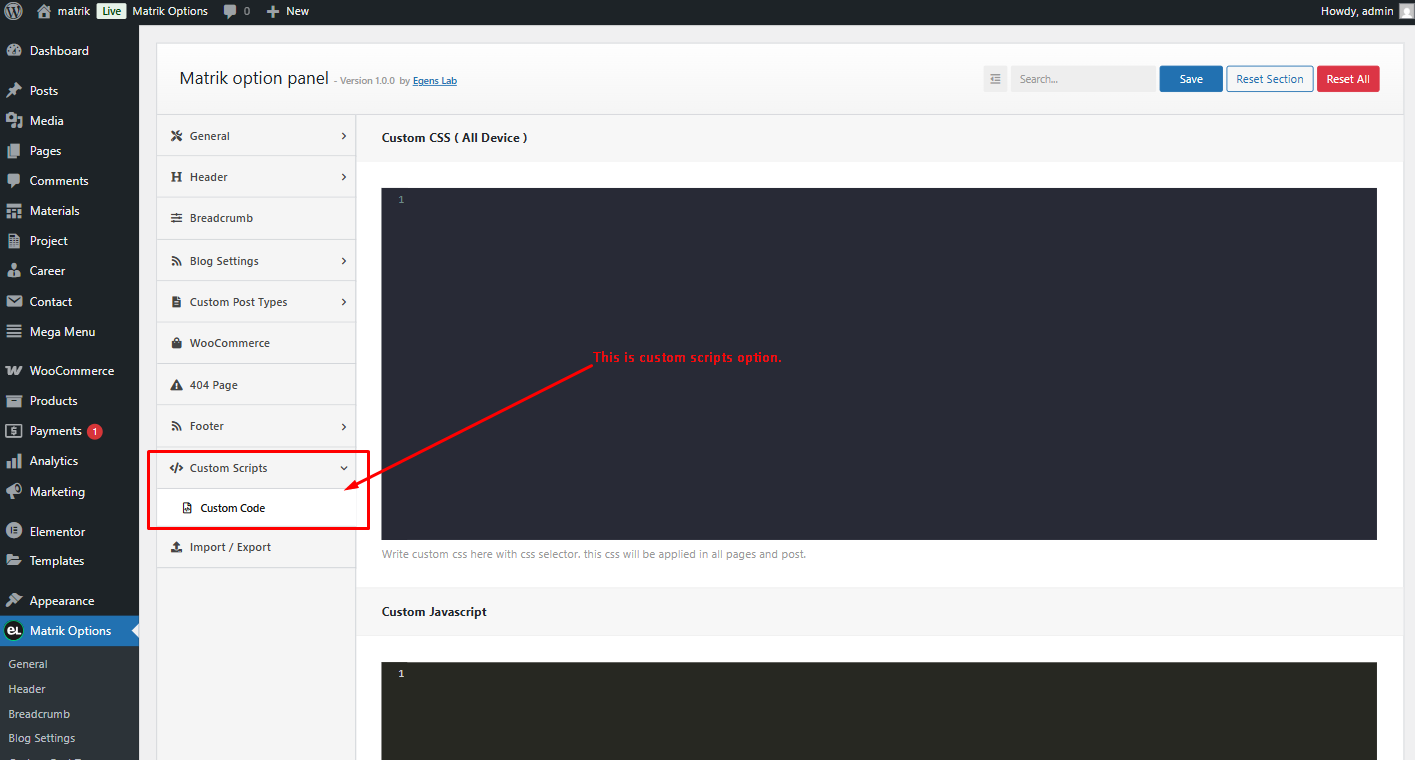1415x760 pixels.
Task: Click the Dashboard gauge icon
Action: pos(14,50)
